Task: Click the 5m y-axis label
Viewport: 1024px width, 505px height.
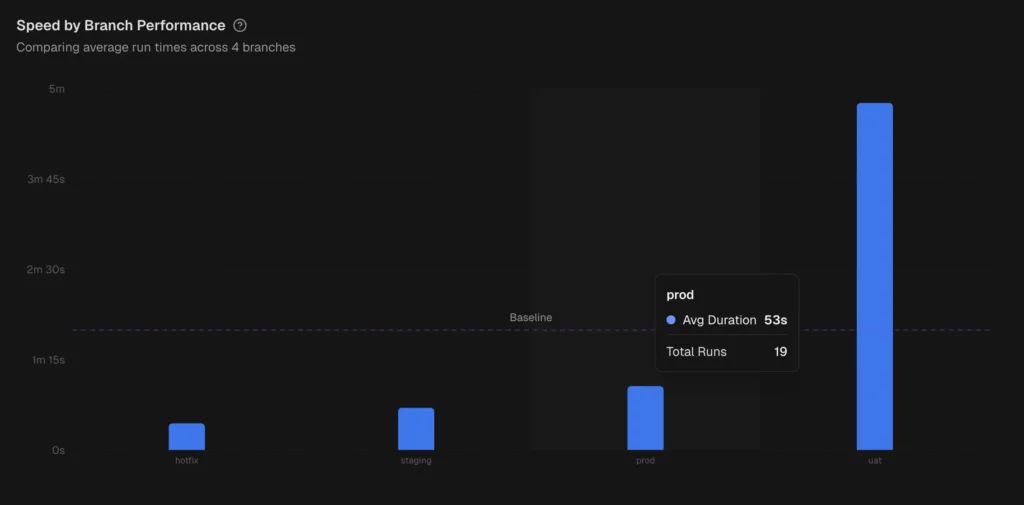Action: tap(57, 89)
